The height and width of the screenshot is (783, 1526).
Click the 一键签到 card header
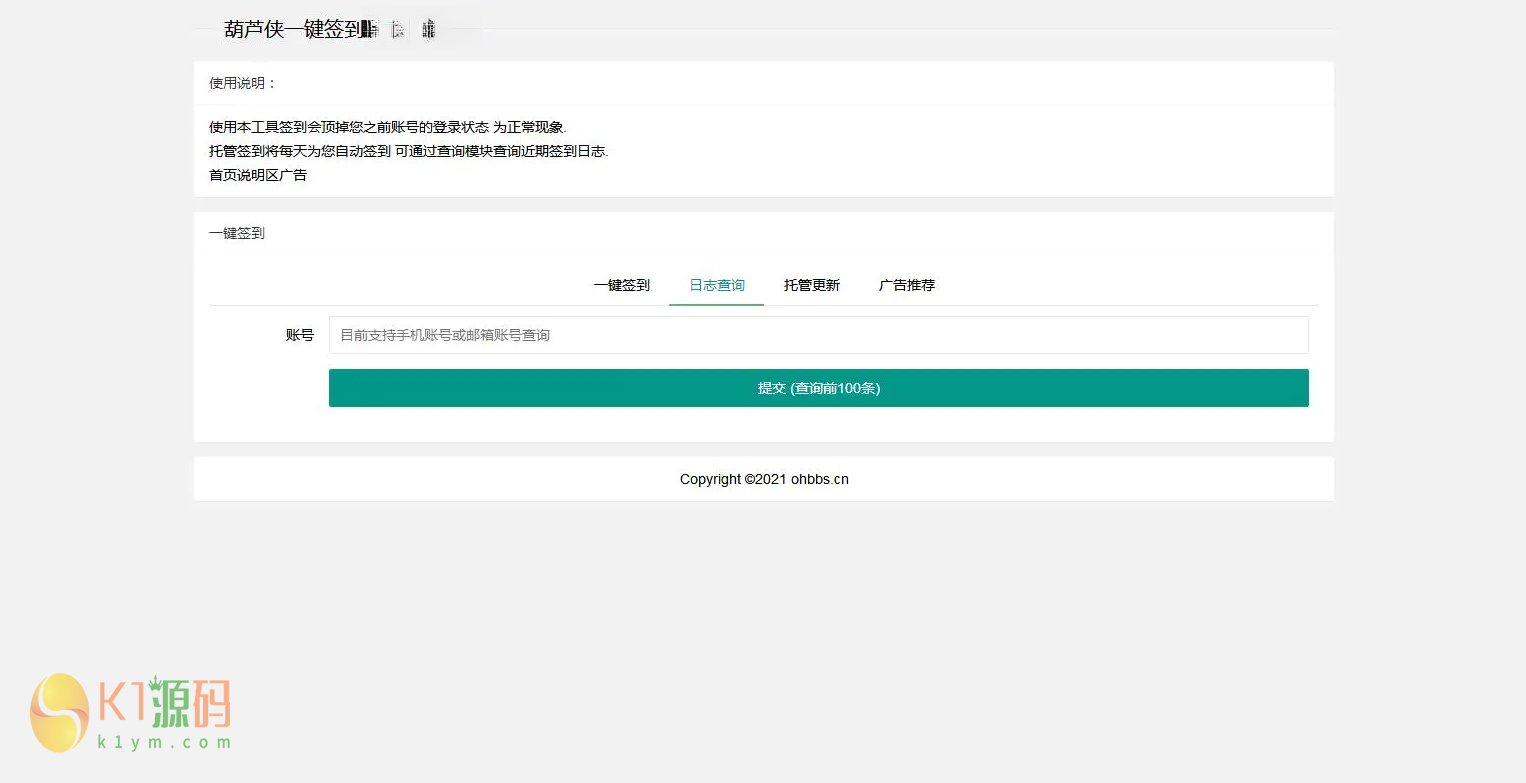(x=237, y=233)
